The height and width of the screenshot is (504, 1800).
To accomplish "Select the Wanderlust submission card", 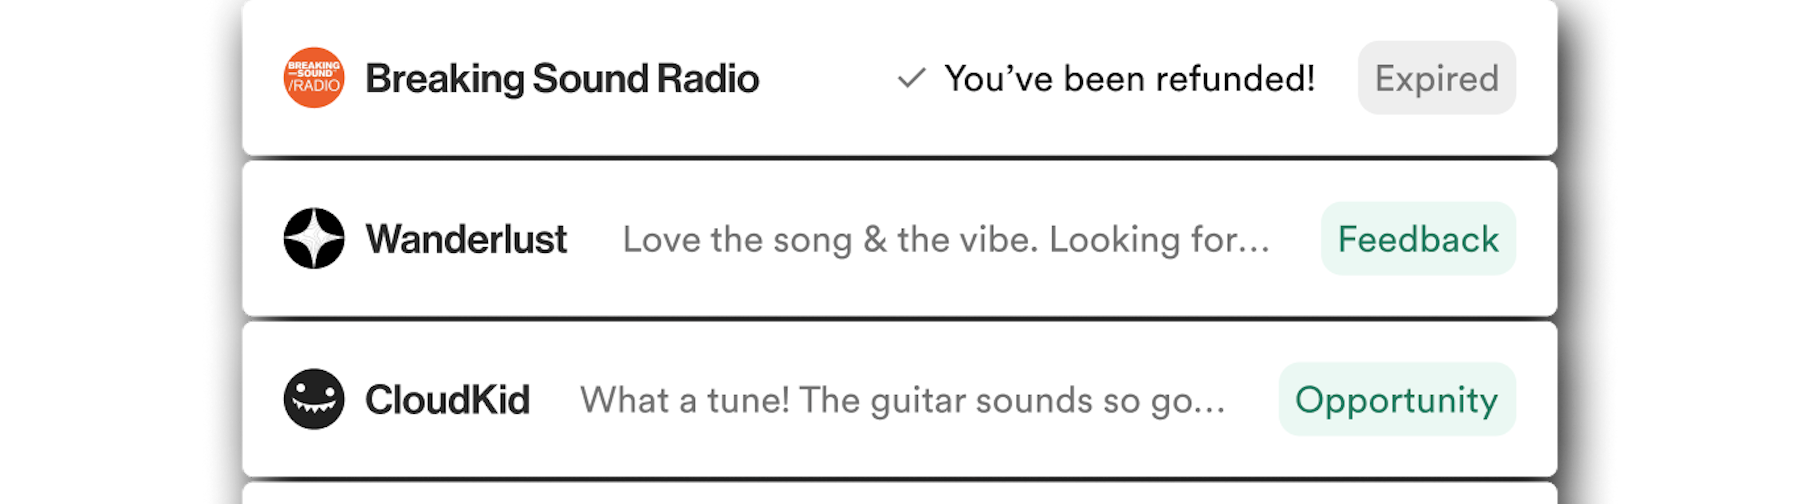I will (x=900, y=239).
